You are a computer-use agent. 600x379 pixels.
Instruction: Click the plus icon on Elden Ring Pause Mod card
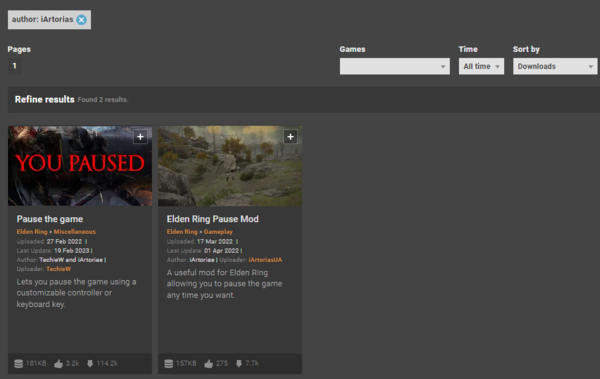point(290,137)
